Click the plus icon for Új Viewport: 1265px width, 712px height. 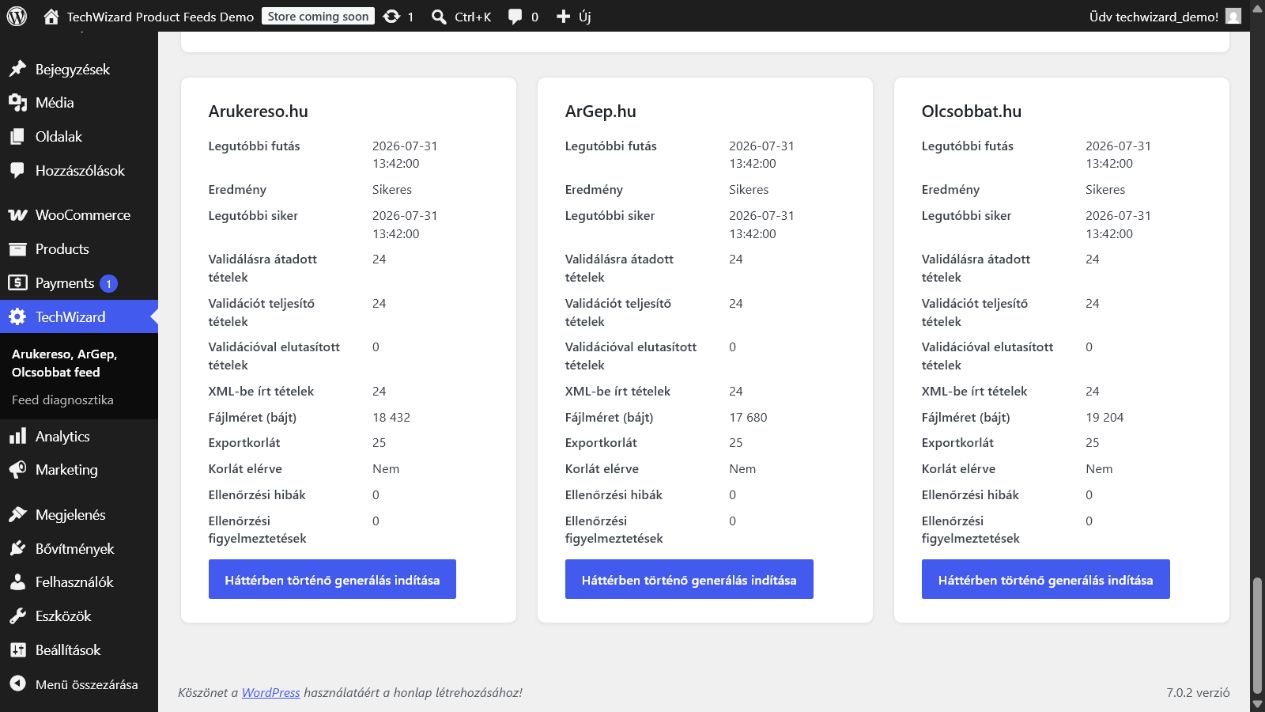pyautogui.click(x=563, y=16)
